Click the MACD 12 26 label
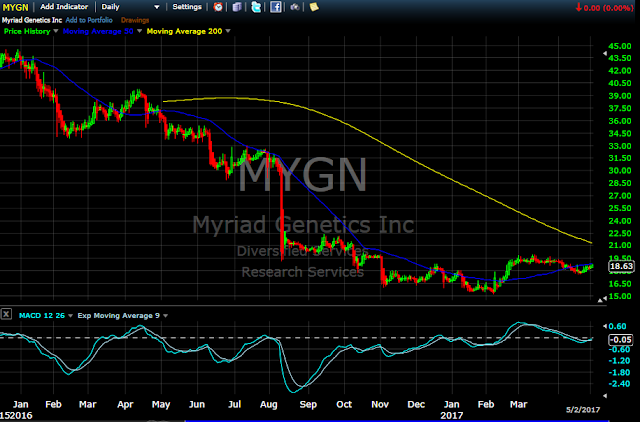The image size is (640, 422). click(x=42, y=315)
